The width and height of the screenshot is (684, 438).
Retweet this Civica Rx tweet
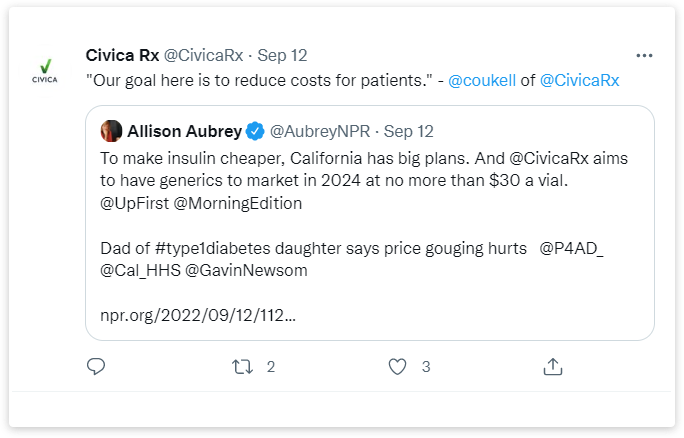pos(242,367)
